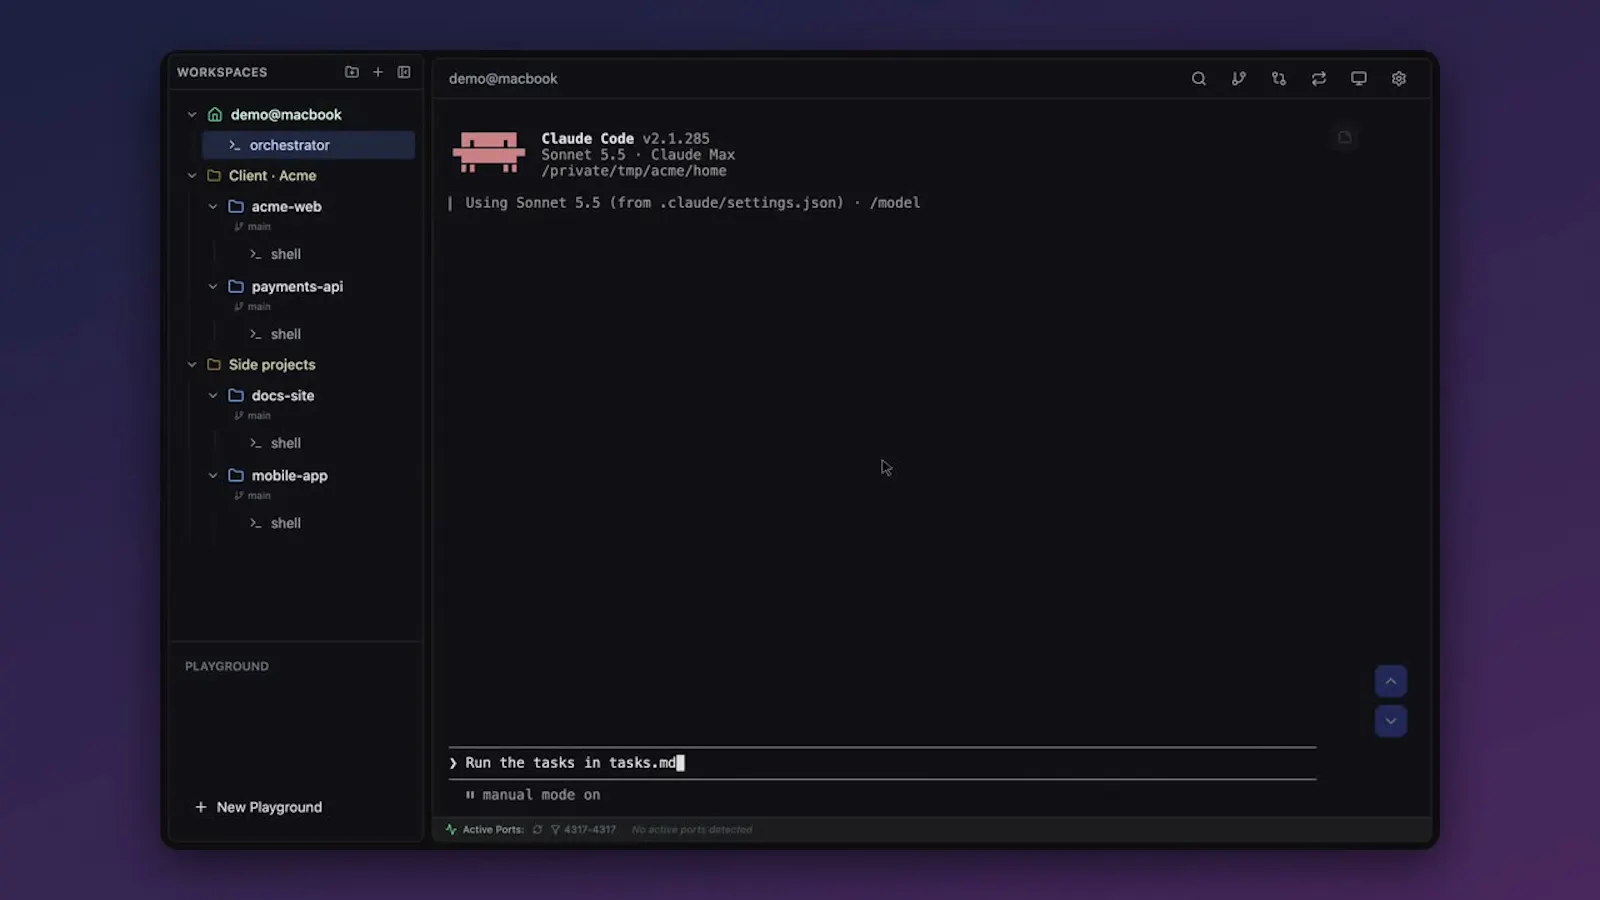The width and height of the screenshot is (1600, 900).
Task: Click the down-chevron button in the terminal
Action: [1390, 721]
